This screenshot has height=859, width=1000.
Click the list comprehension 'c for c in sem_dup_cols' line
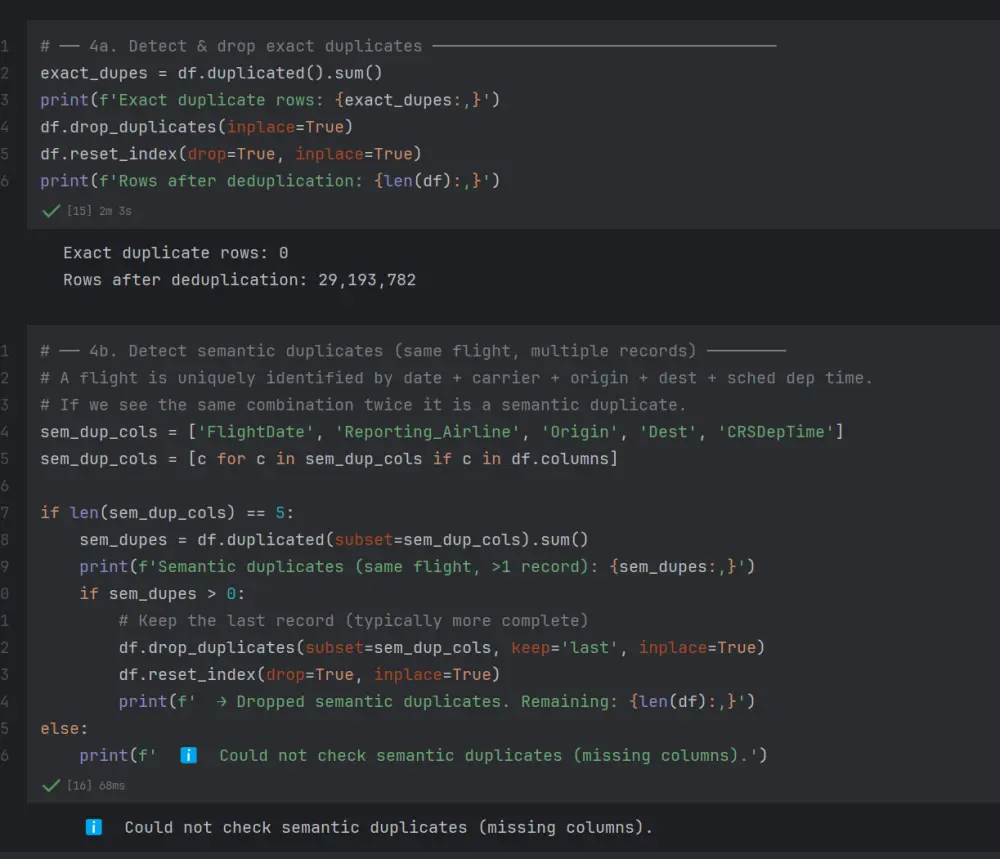click(329, 459)
